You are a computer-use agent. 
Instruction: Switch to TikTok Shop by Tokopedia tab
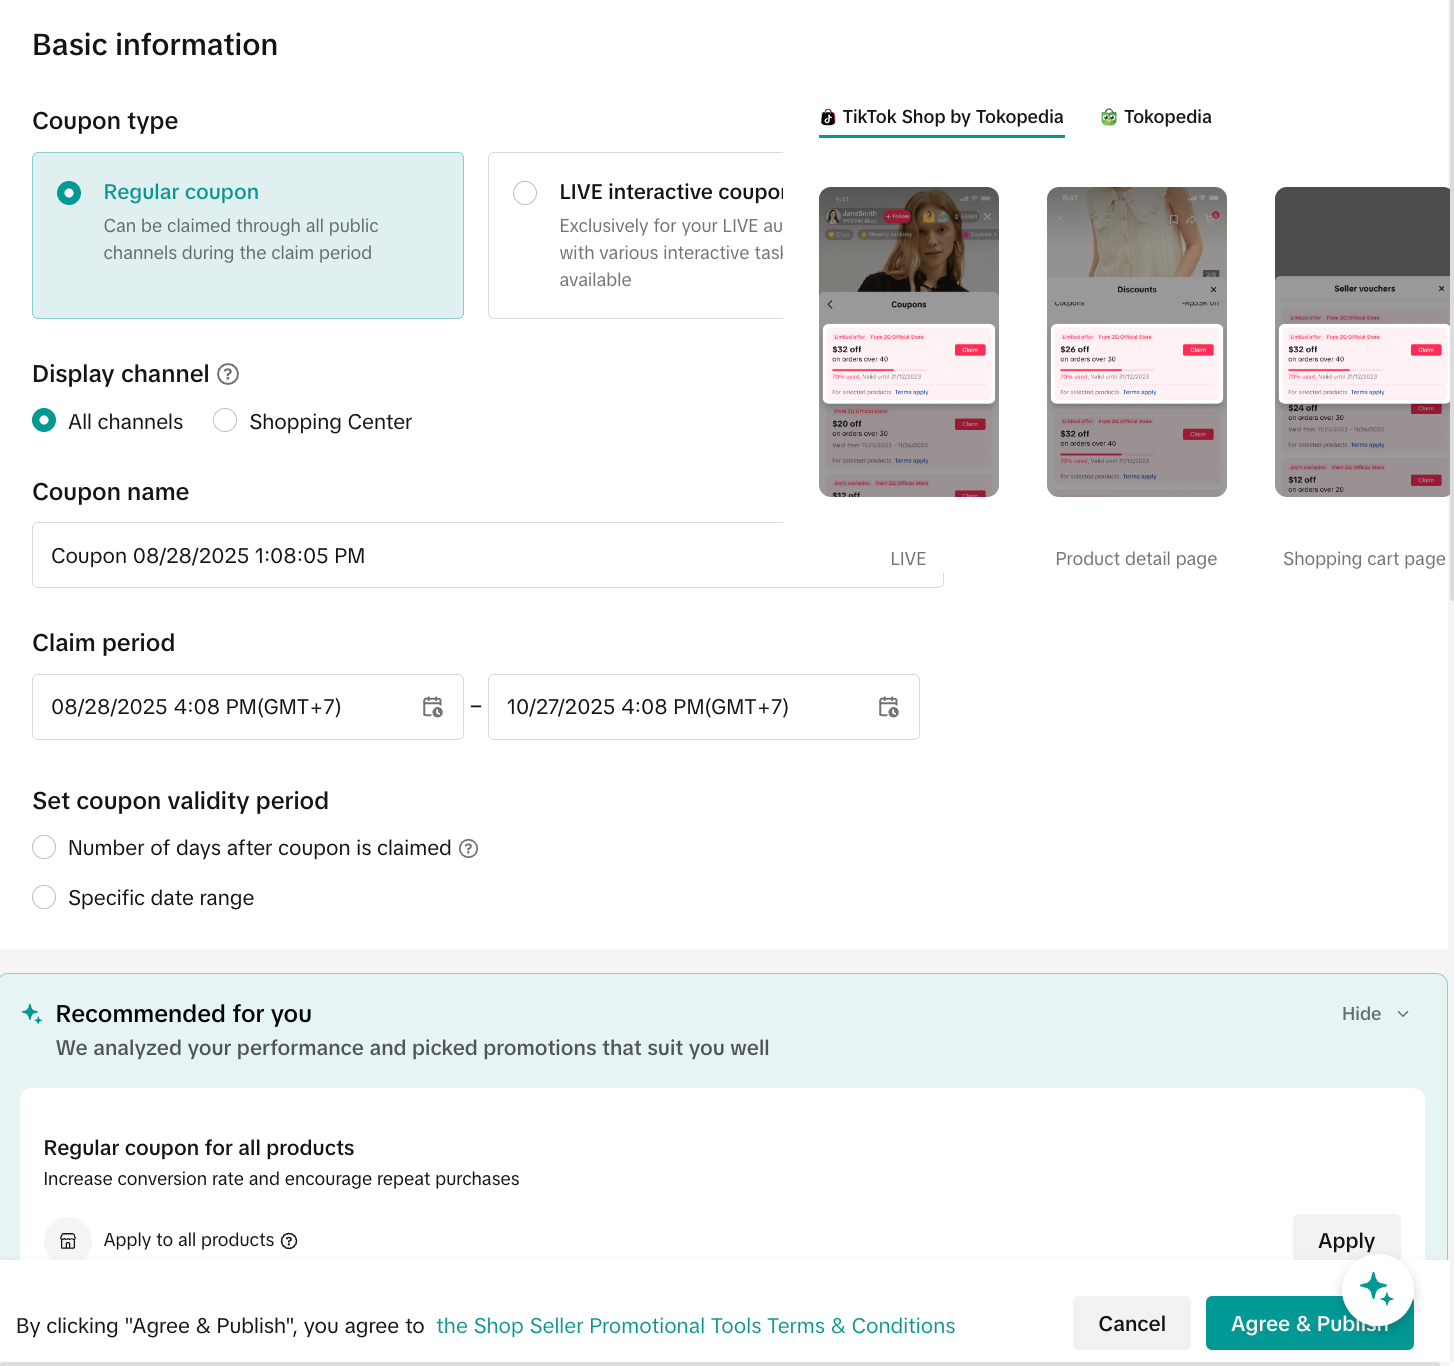coord(942,118)
